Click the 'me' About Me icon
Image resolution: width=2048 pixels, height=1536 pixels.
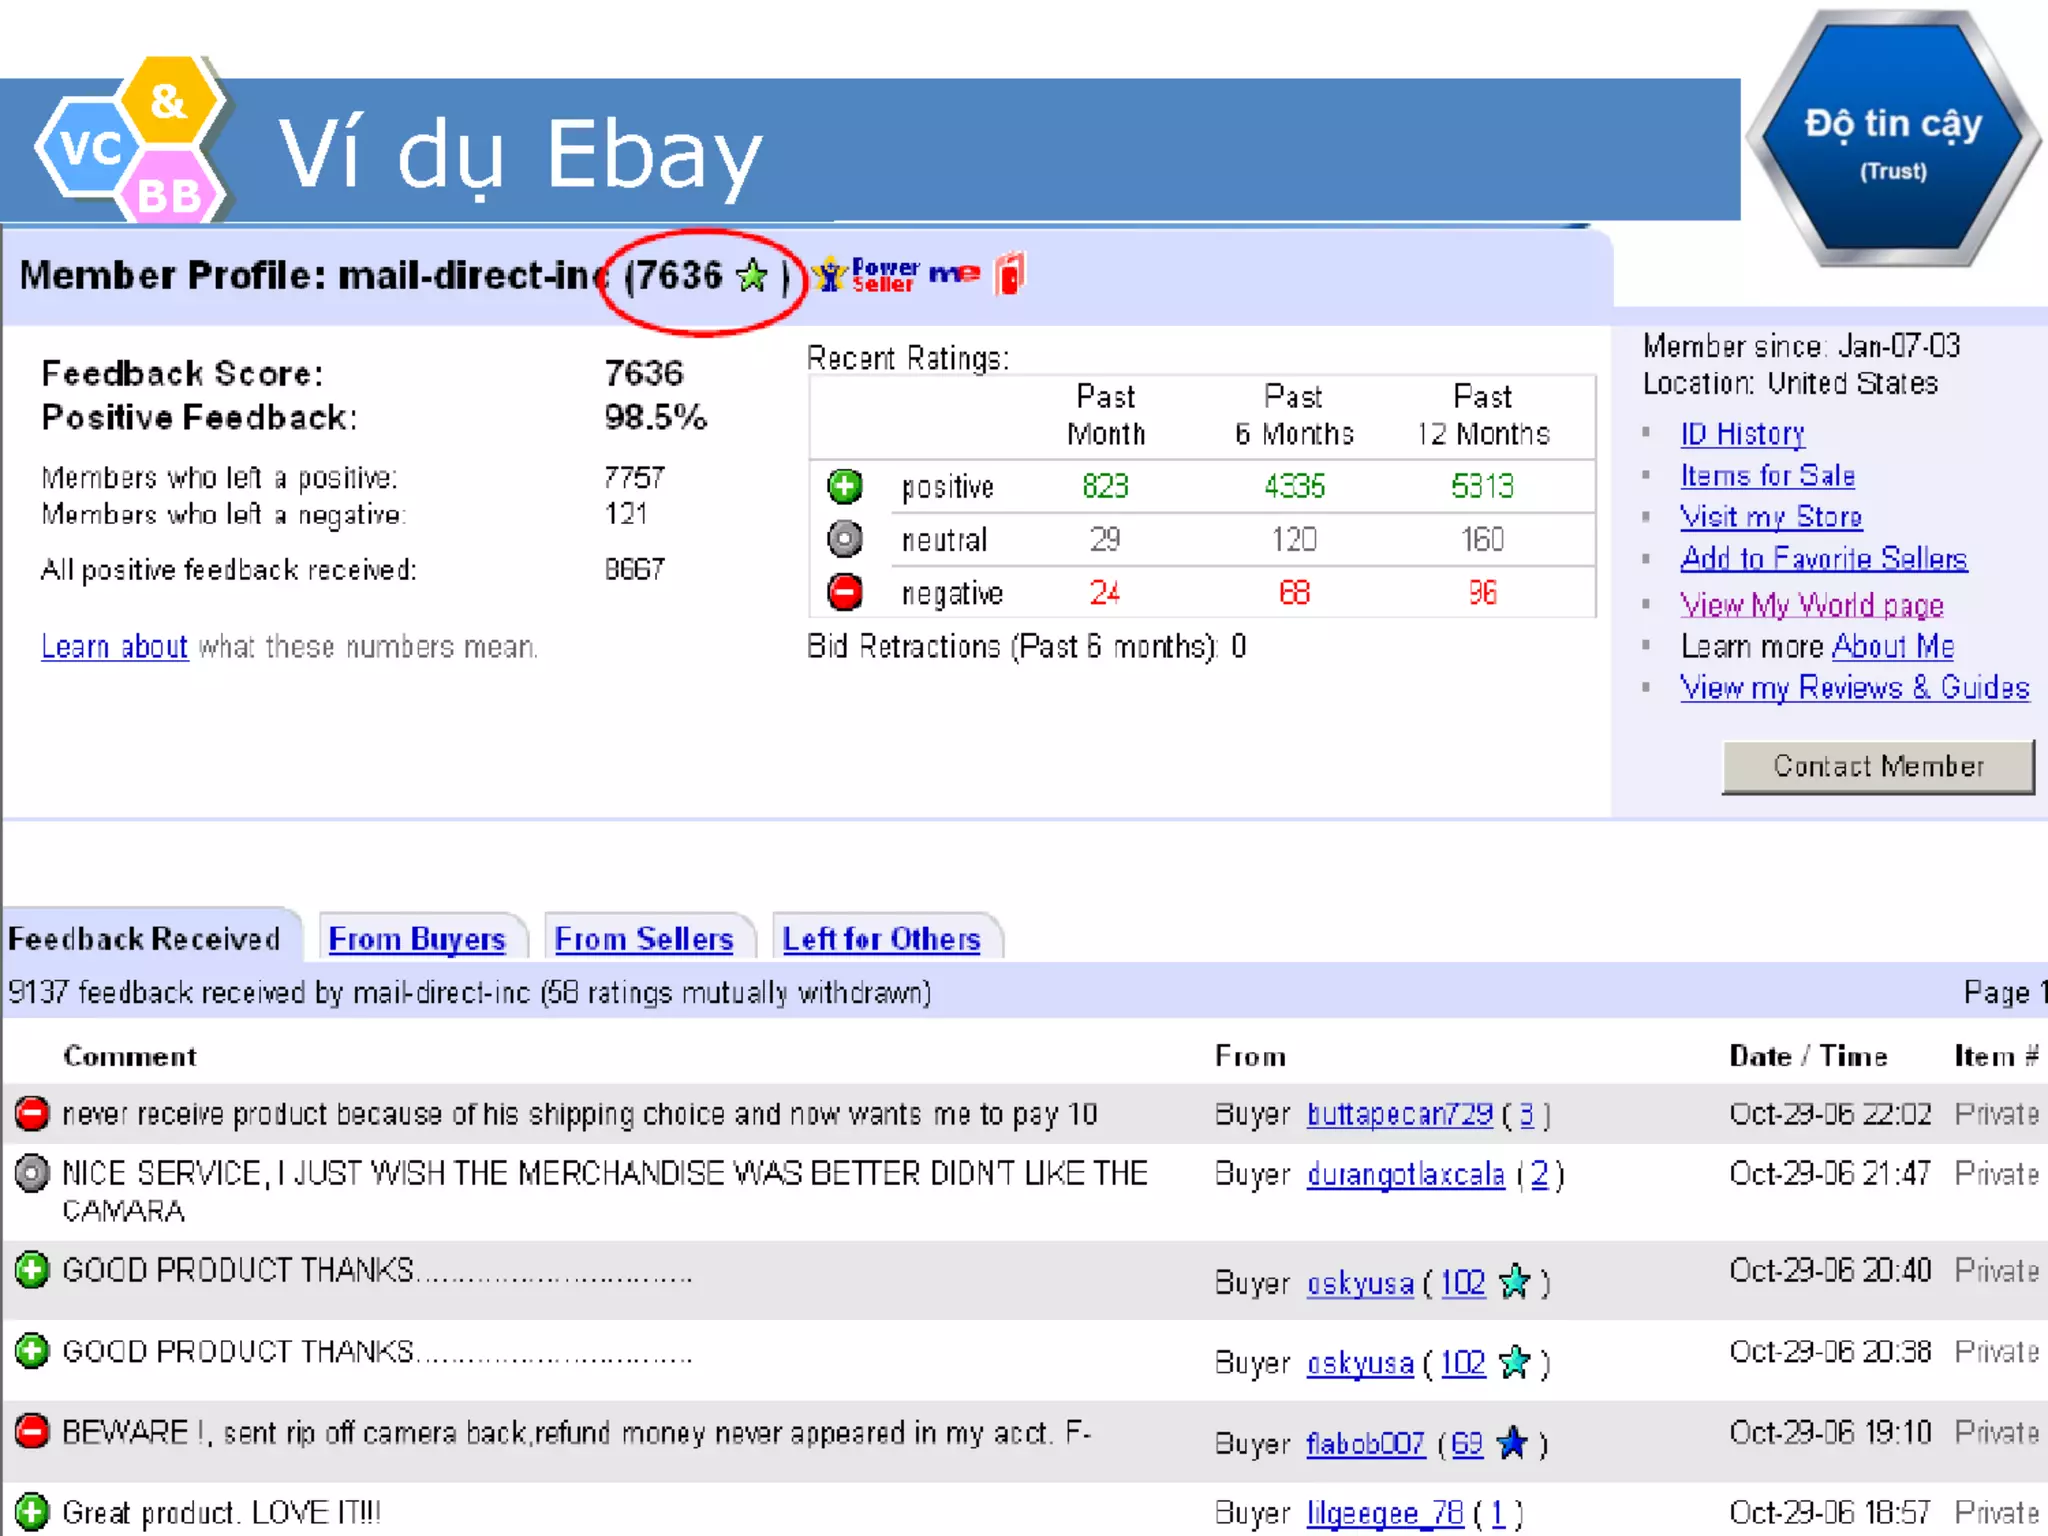click(954, 273)
